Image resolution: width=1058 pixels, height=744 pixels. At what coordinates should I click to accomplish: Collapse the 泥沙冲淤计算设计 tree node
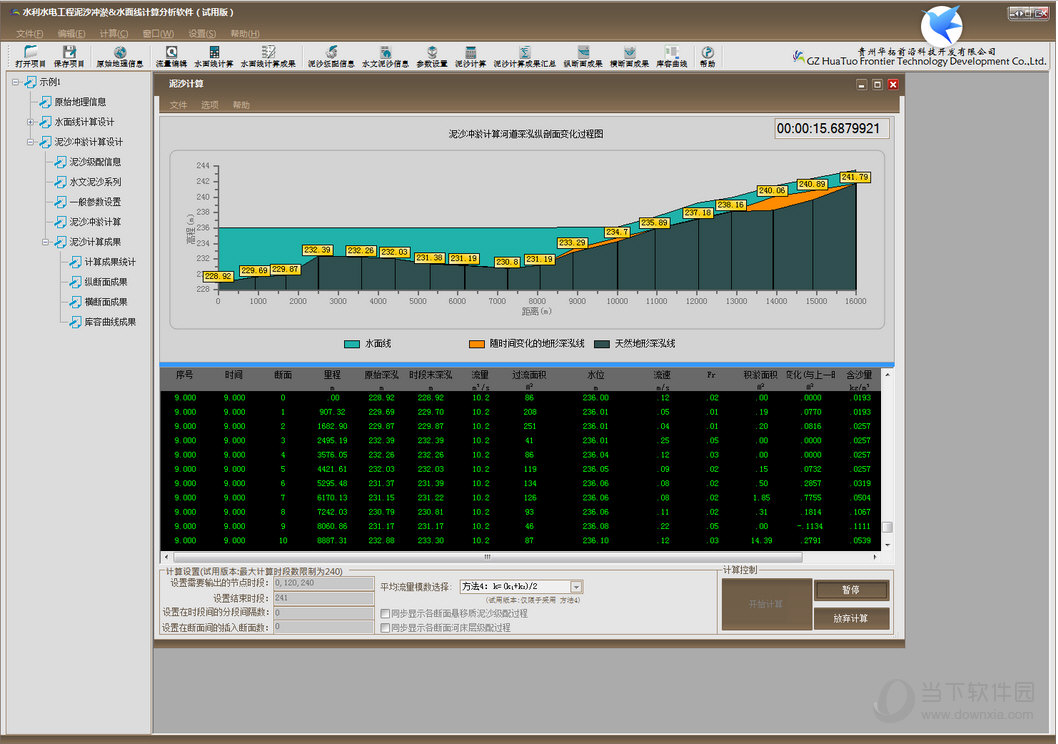point(30,142)
